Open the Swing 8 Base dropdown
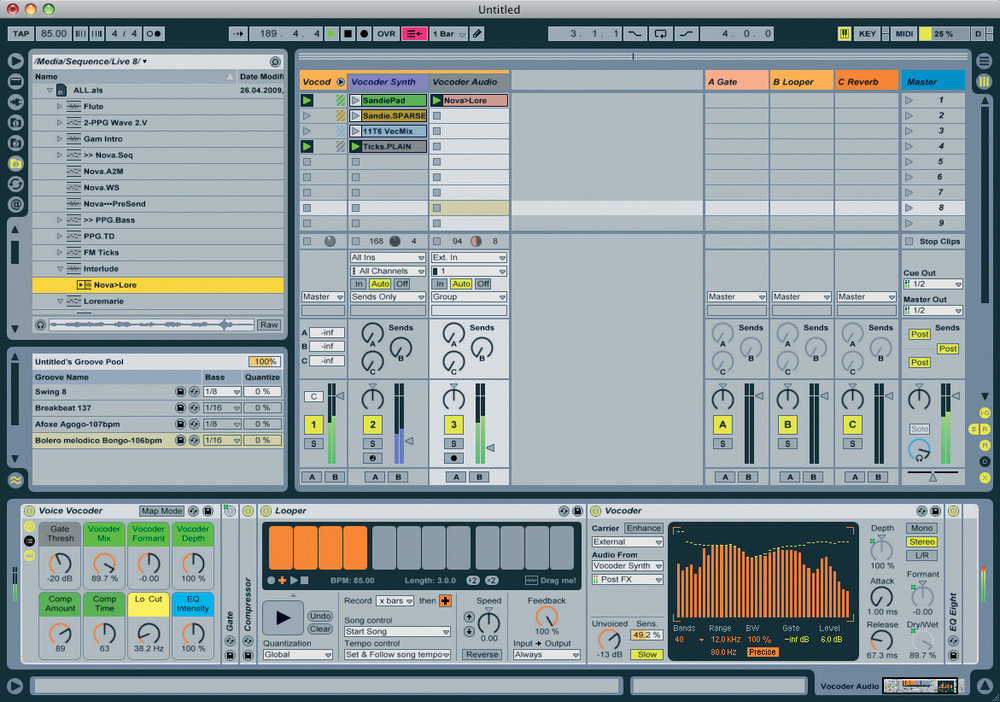Image resolution: width=1000 pixels, height=702 pixels. pyautogui.click(x=221, y=391)
